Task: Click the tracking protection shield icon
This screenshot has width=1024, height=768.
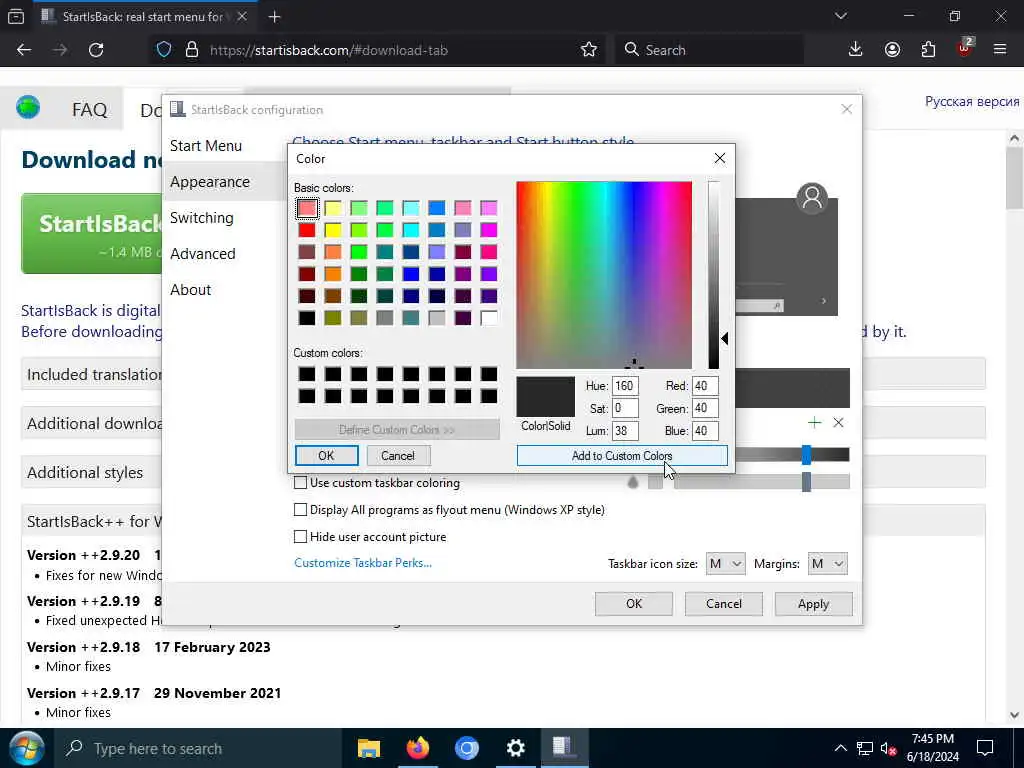Action: click(x=164, y=50)
